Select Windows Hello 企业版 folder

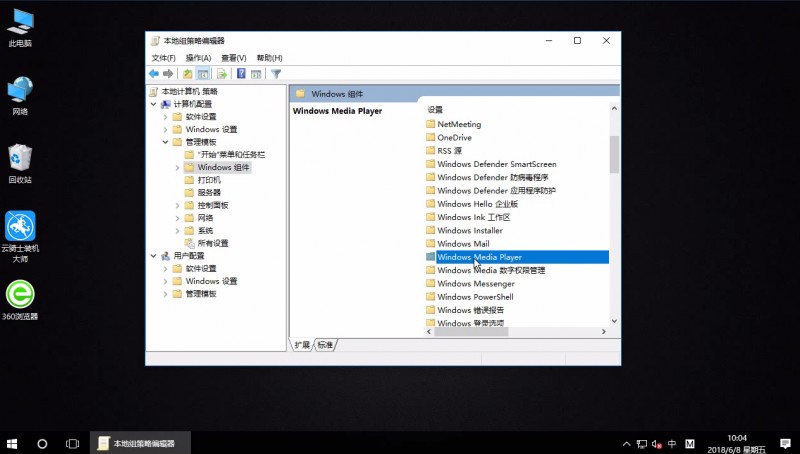[478, 204]
